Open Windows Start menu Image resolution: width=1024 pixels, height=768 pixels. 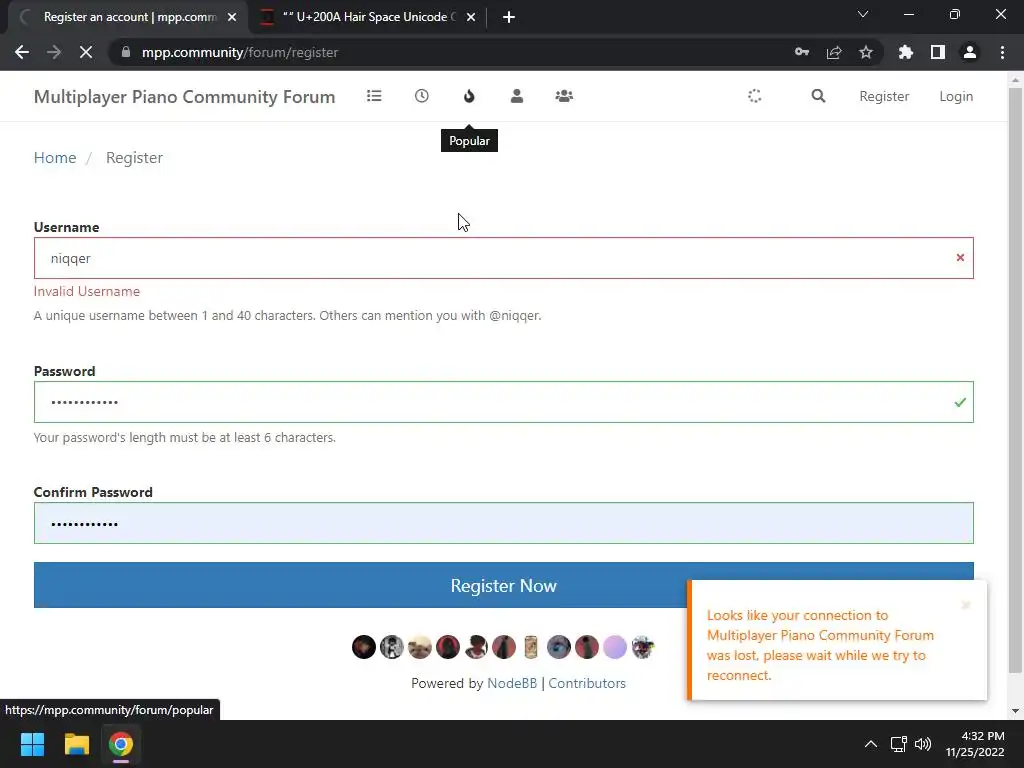(x=32, y=744)
